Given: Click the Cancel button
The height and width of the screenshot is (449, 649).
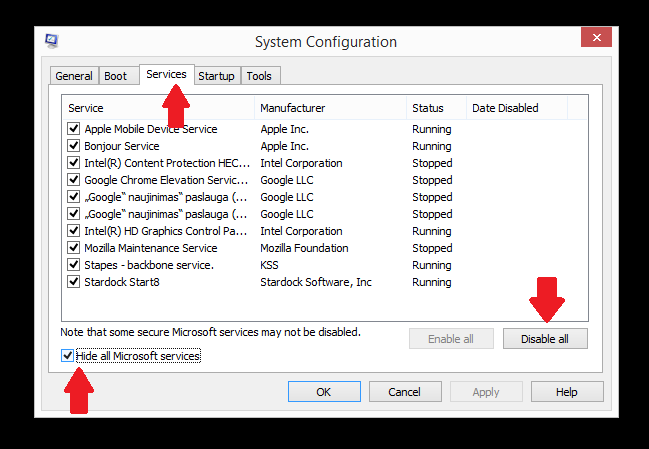Looking at the screenshot, I should click(404, 392).
